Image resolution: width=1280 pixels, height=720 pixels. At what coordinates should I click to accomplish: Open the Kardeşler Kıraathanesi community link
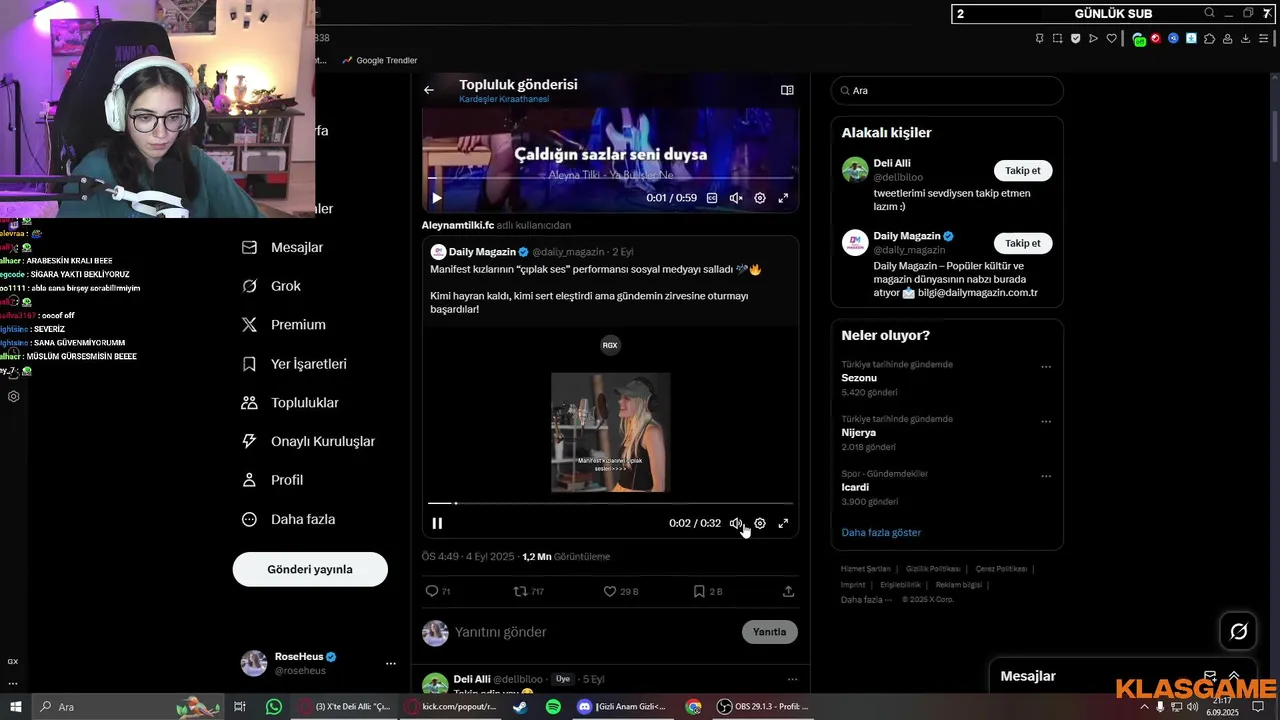[x=504, y=100]
